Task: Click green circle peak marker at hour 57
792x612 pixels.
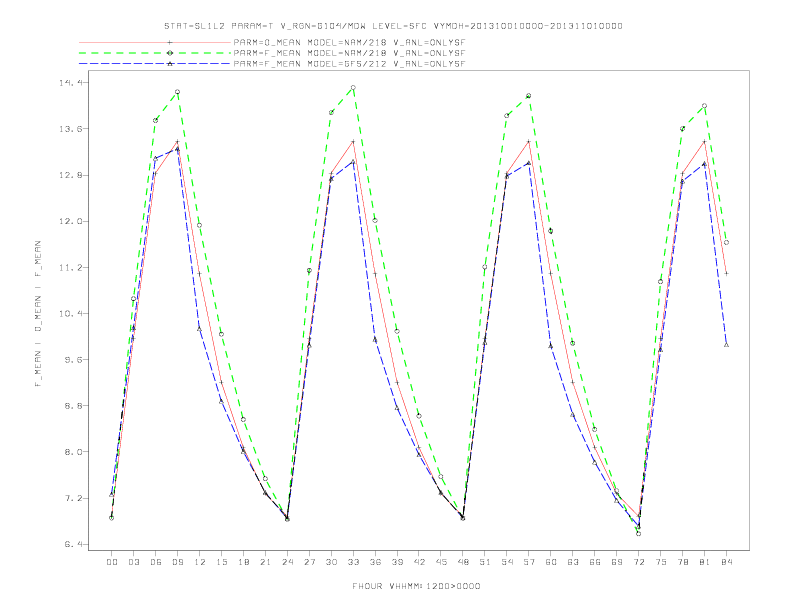Action: [x=529, y=95]
